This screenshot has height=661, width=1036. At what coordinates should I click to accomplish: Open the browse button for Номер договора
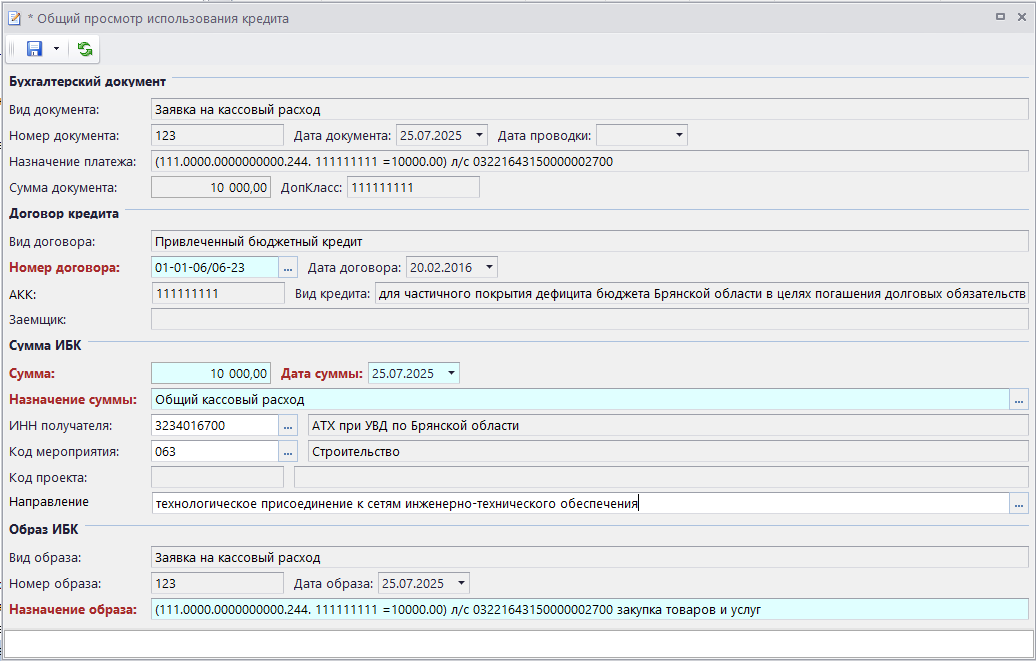tap(289, 267)
